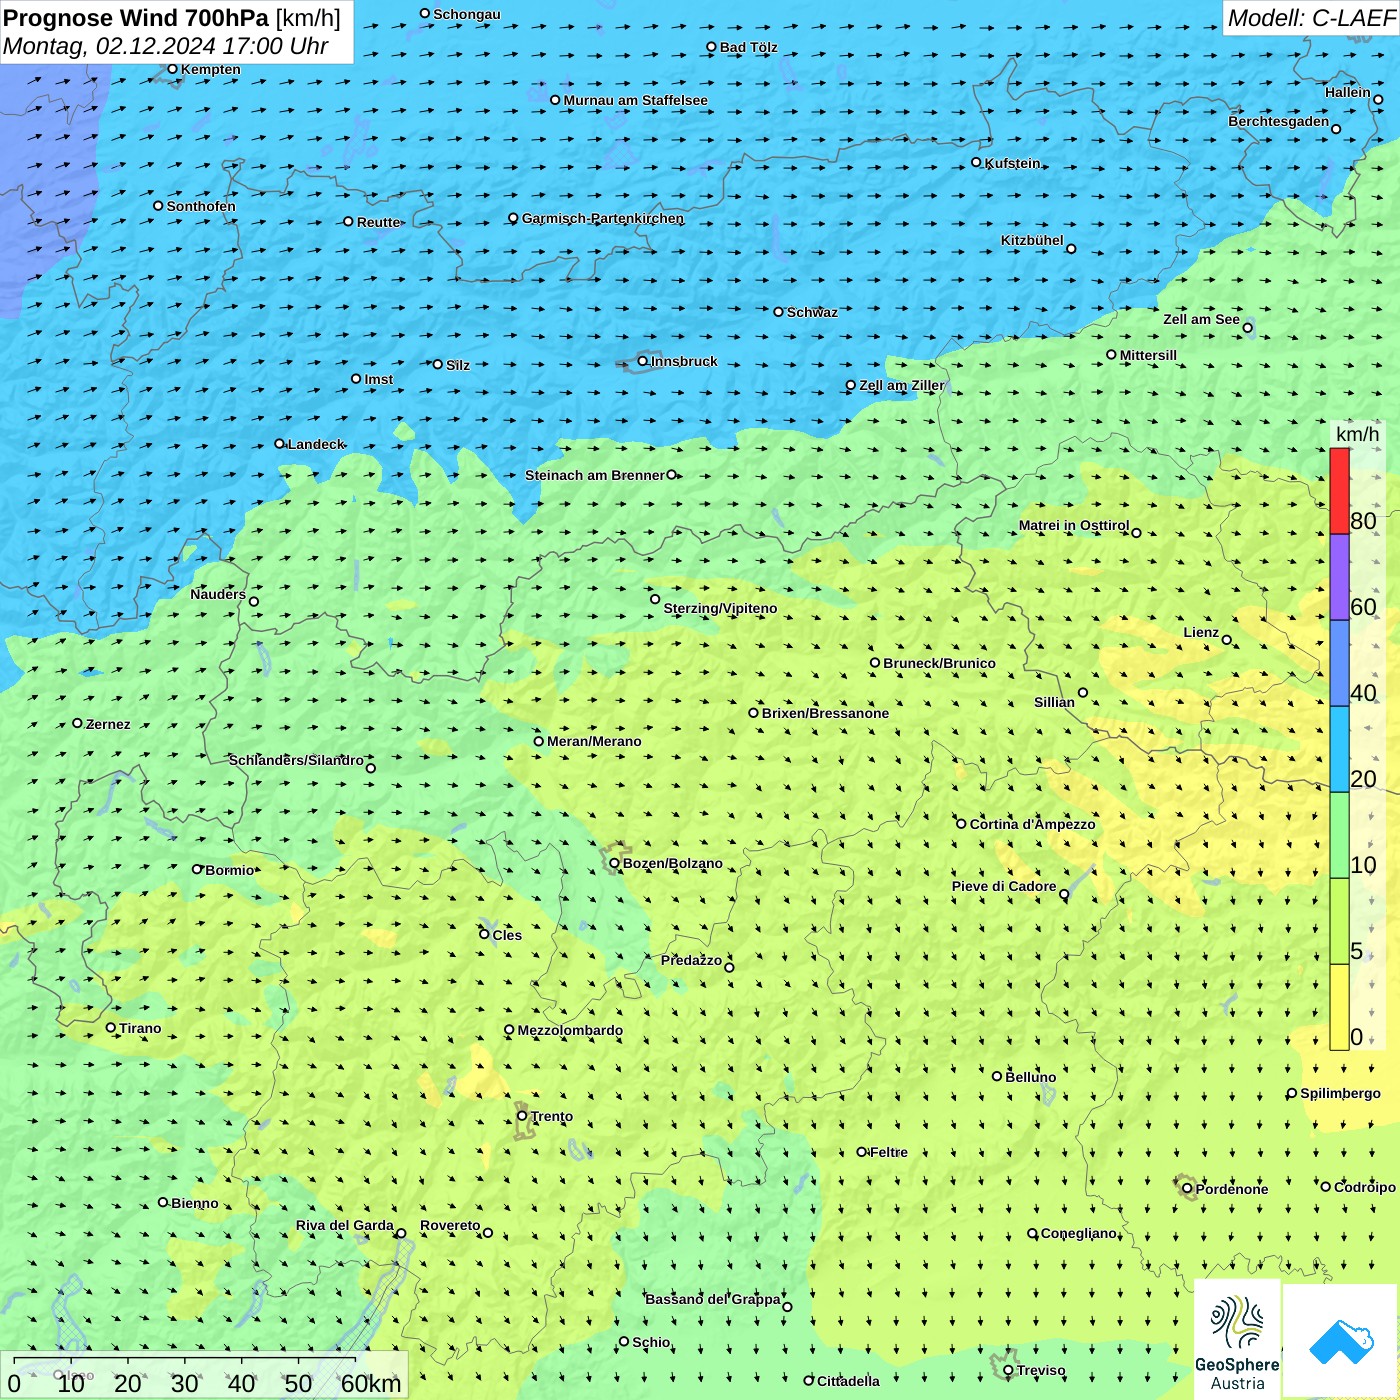The width and height of the screenshot is (1400, 1400).
Task: Click the Innsbruck city marker
Action: 643,361
